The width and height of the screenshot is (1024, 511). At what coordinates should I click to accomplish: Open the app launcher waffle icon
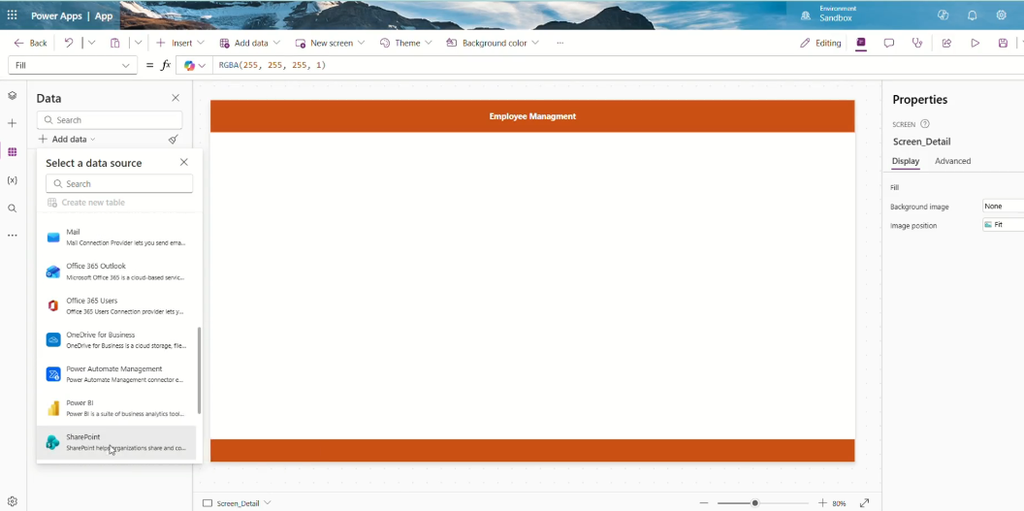pyautogui.click(x=12, y=15)
